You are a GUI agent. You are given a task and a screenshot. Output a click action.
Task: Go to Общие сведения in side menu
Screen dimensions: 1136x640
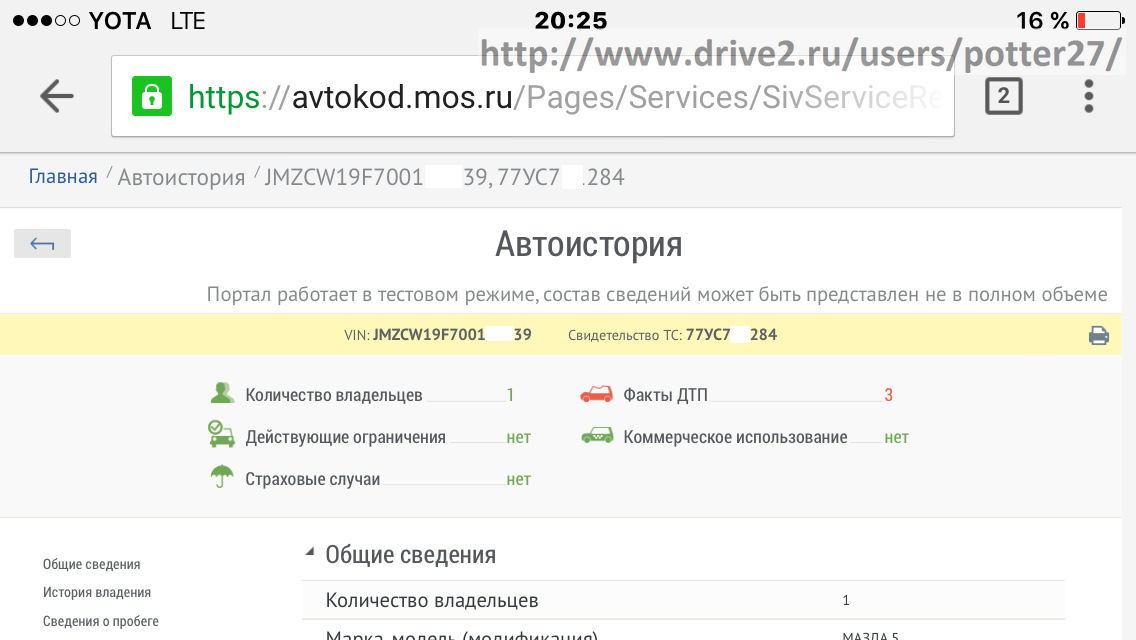pos(91,564)
